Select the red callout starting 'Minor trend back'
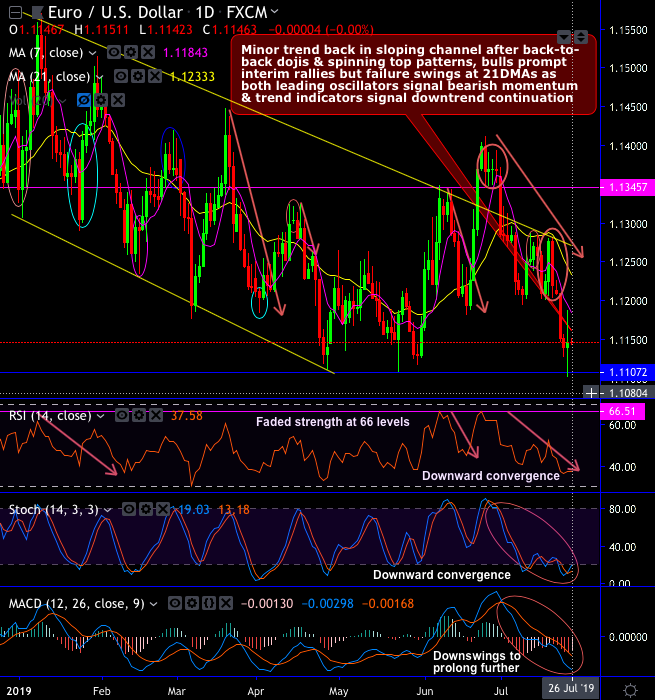 coord(413,74)
